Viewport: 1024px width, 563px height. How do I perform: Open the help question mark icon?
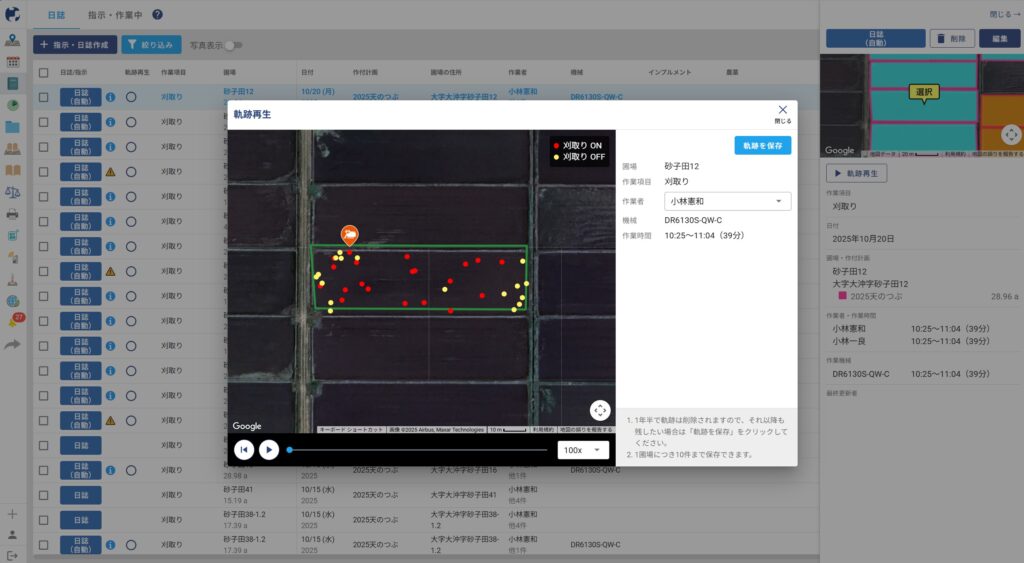[158, 15]
